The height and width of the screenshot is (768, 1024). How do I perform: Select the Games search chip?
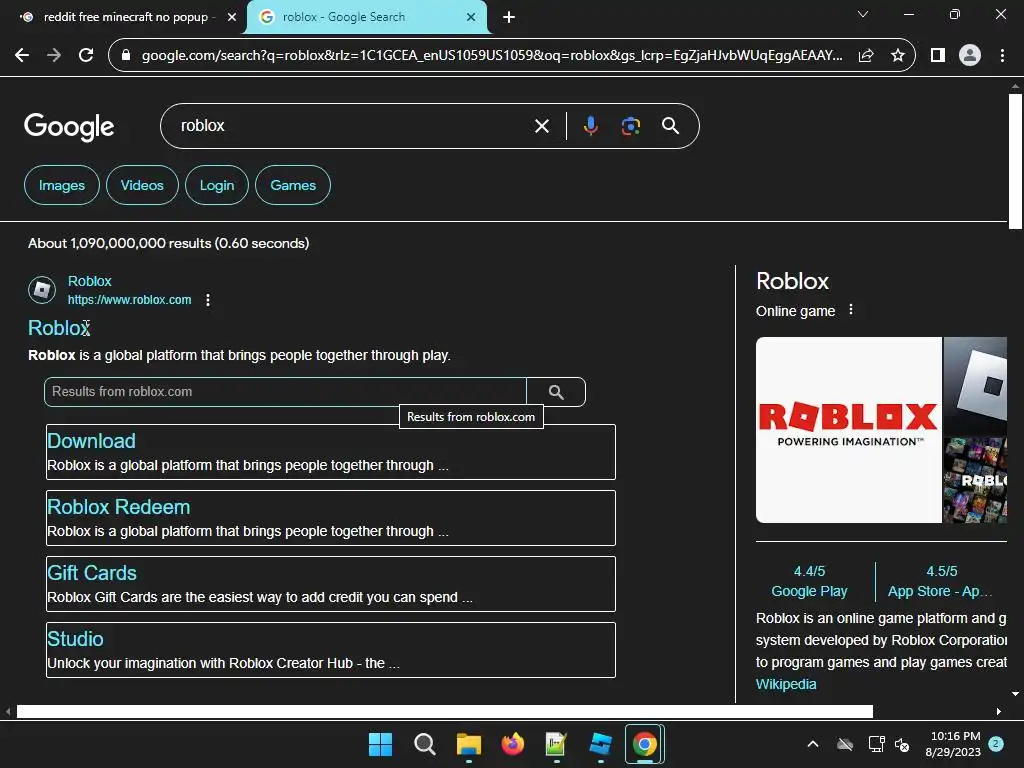pos(293,185)
